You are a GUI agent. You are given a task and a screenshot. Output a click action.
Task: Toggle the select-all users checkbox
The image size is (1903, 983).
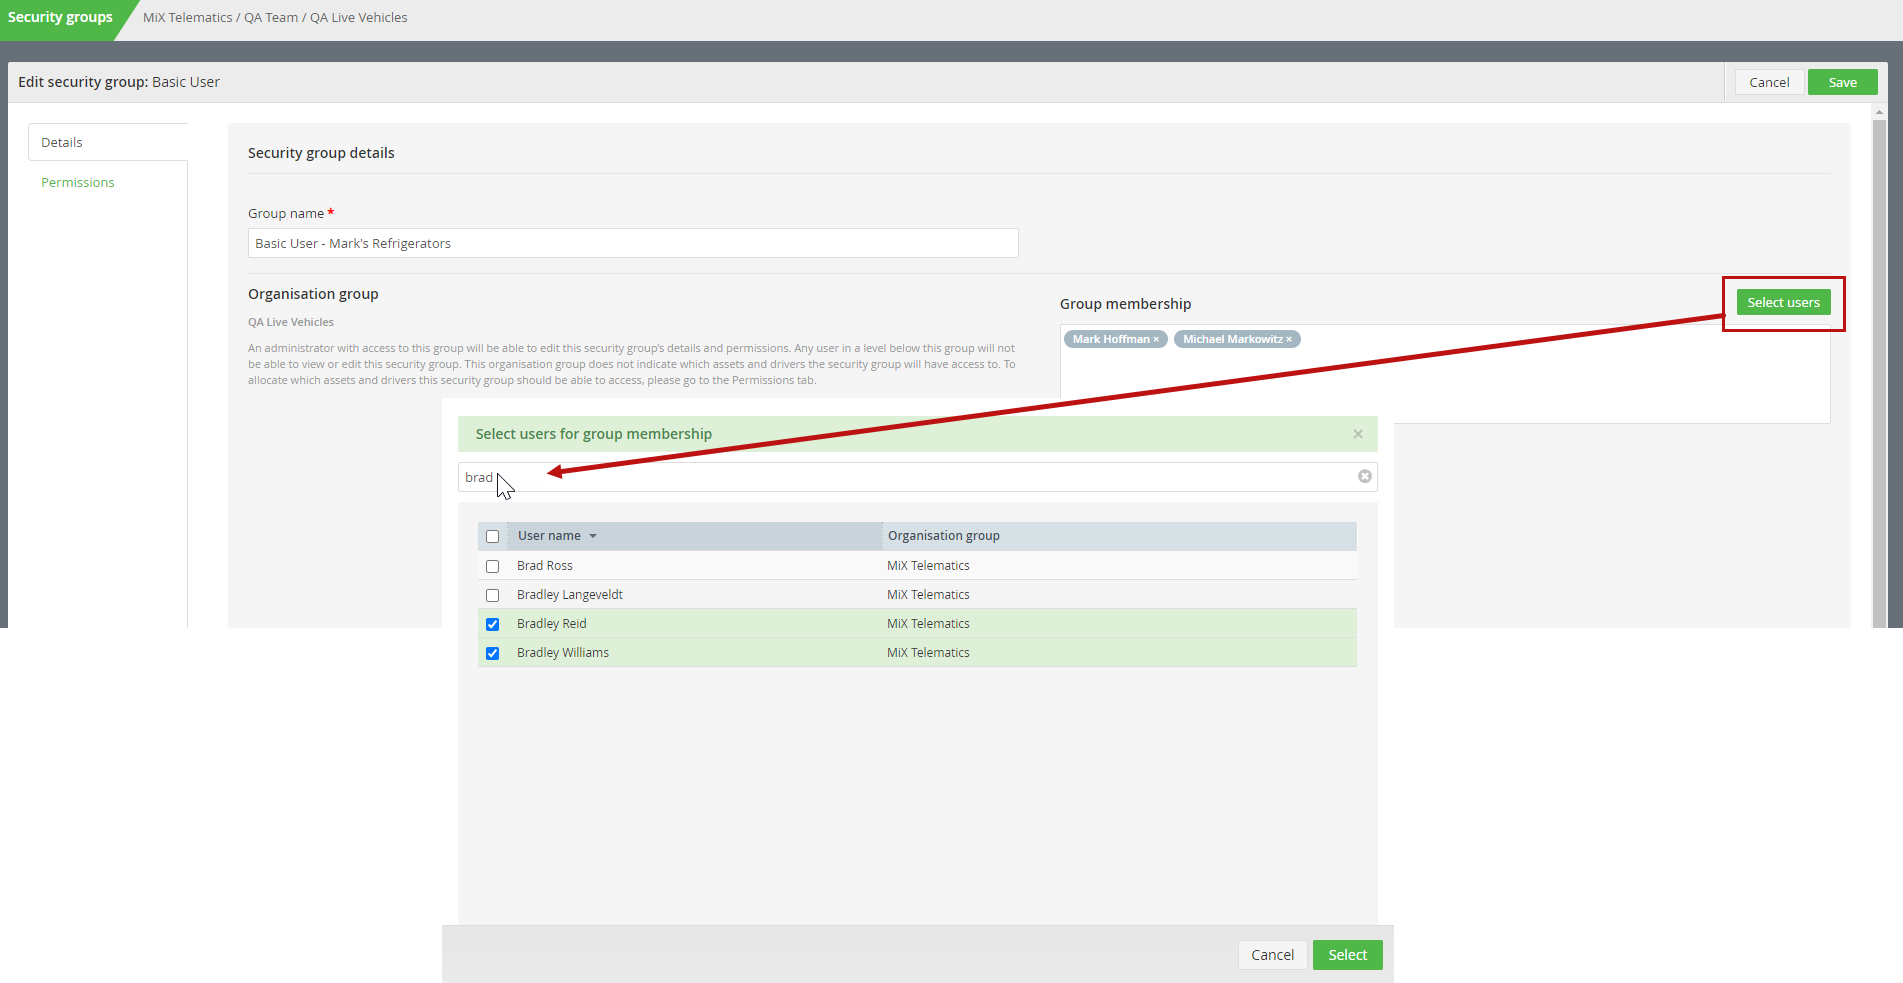[492, 537]
